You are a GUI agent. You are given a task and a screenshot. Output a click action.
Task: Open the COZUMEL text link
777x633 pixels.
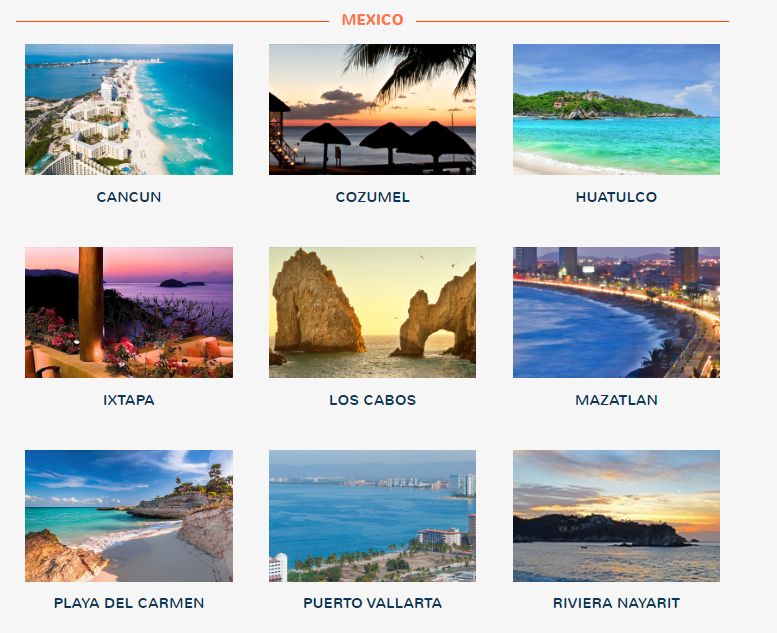click(x=373, y=197)
